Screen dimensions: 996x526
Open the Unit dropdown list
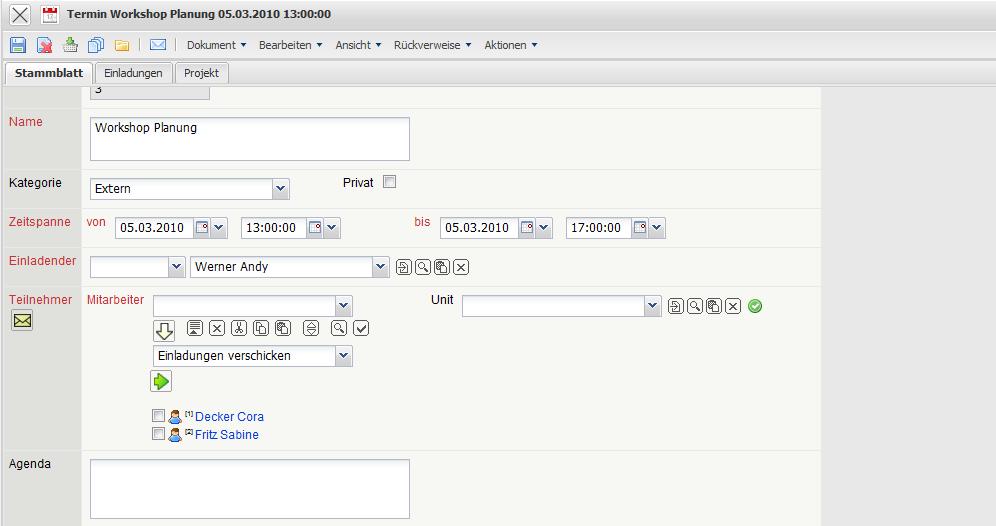tap(652, 306)
